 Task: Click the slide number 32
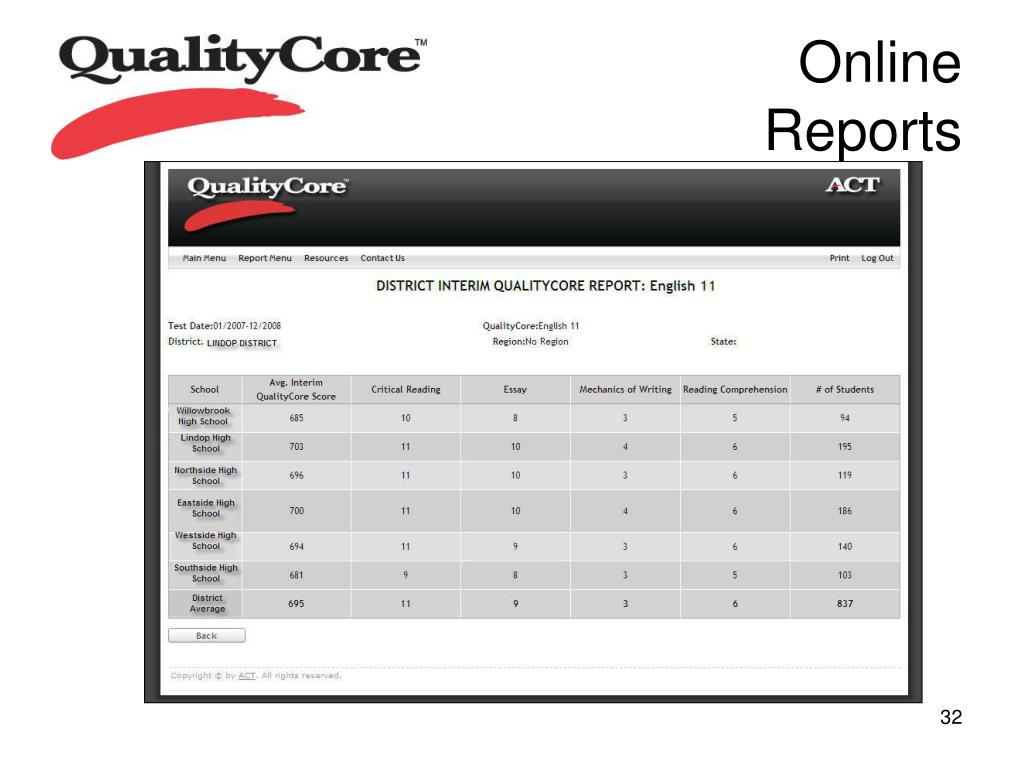coord(951,717)
